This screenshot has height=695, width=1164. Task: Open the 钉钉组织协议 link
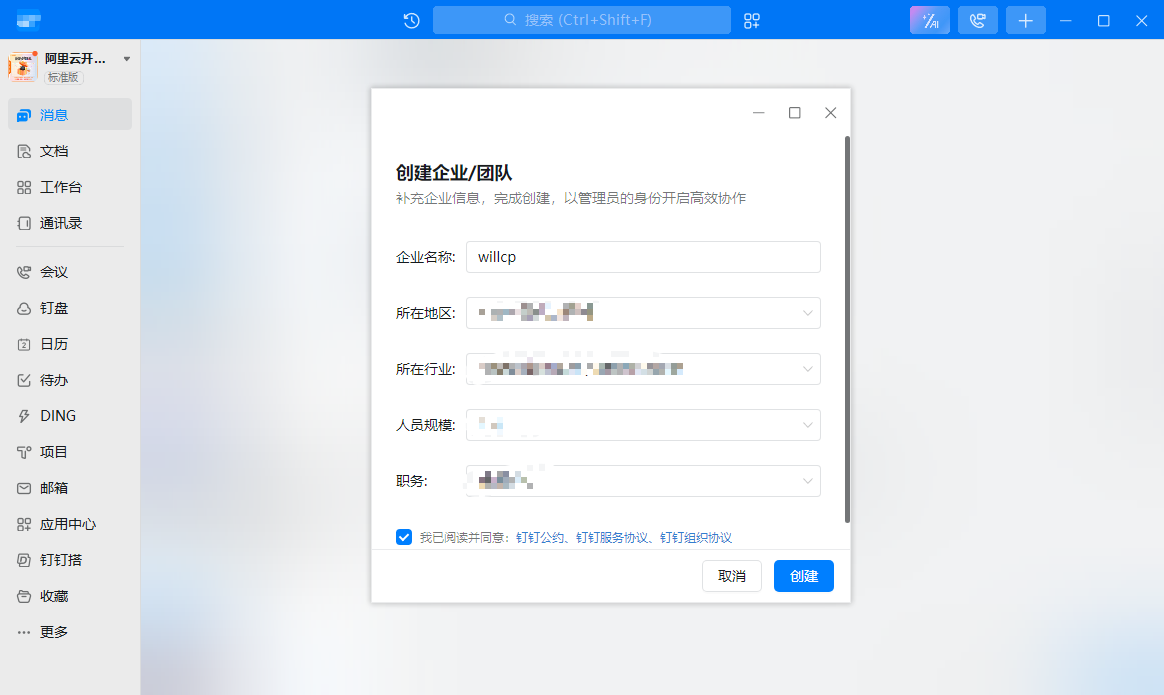click(696, 538)
